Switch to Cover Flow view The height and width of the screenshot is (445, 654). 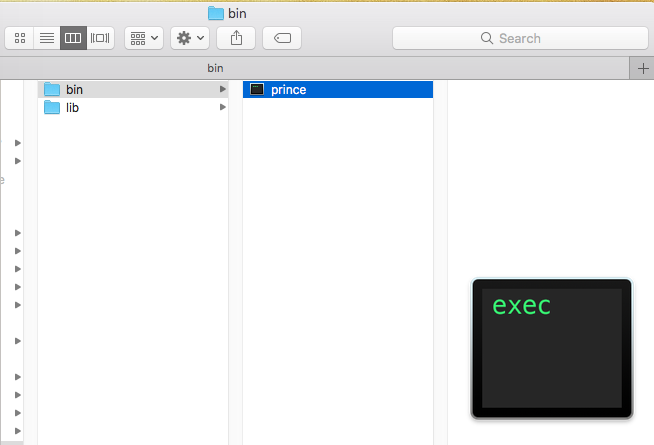tap(100, 38)
